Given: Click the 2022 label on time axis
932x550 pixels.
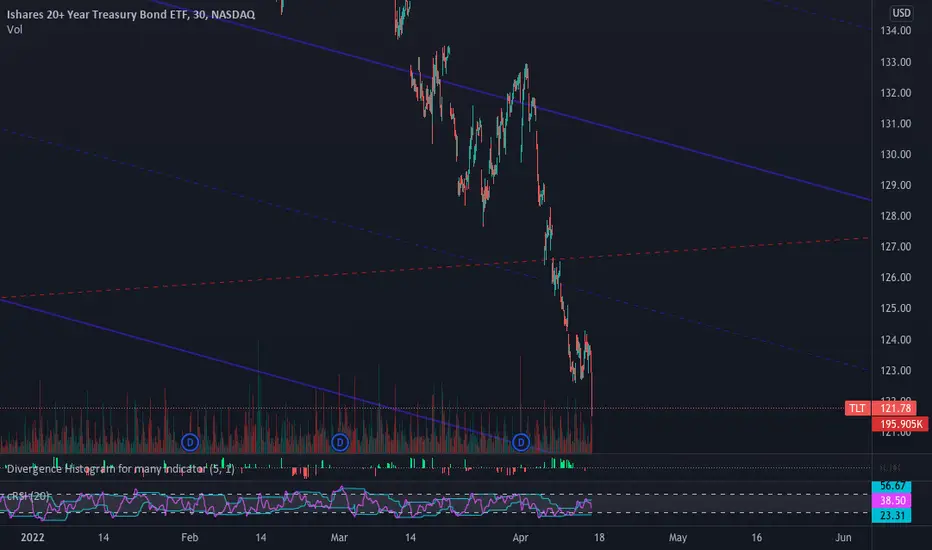Looking at the screenshot, I should (x=32, y=538).
